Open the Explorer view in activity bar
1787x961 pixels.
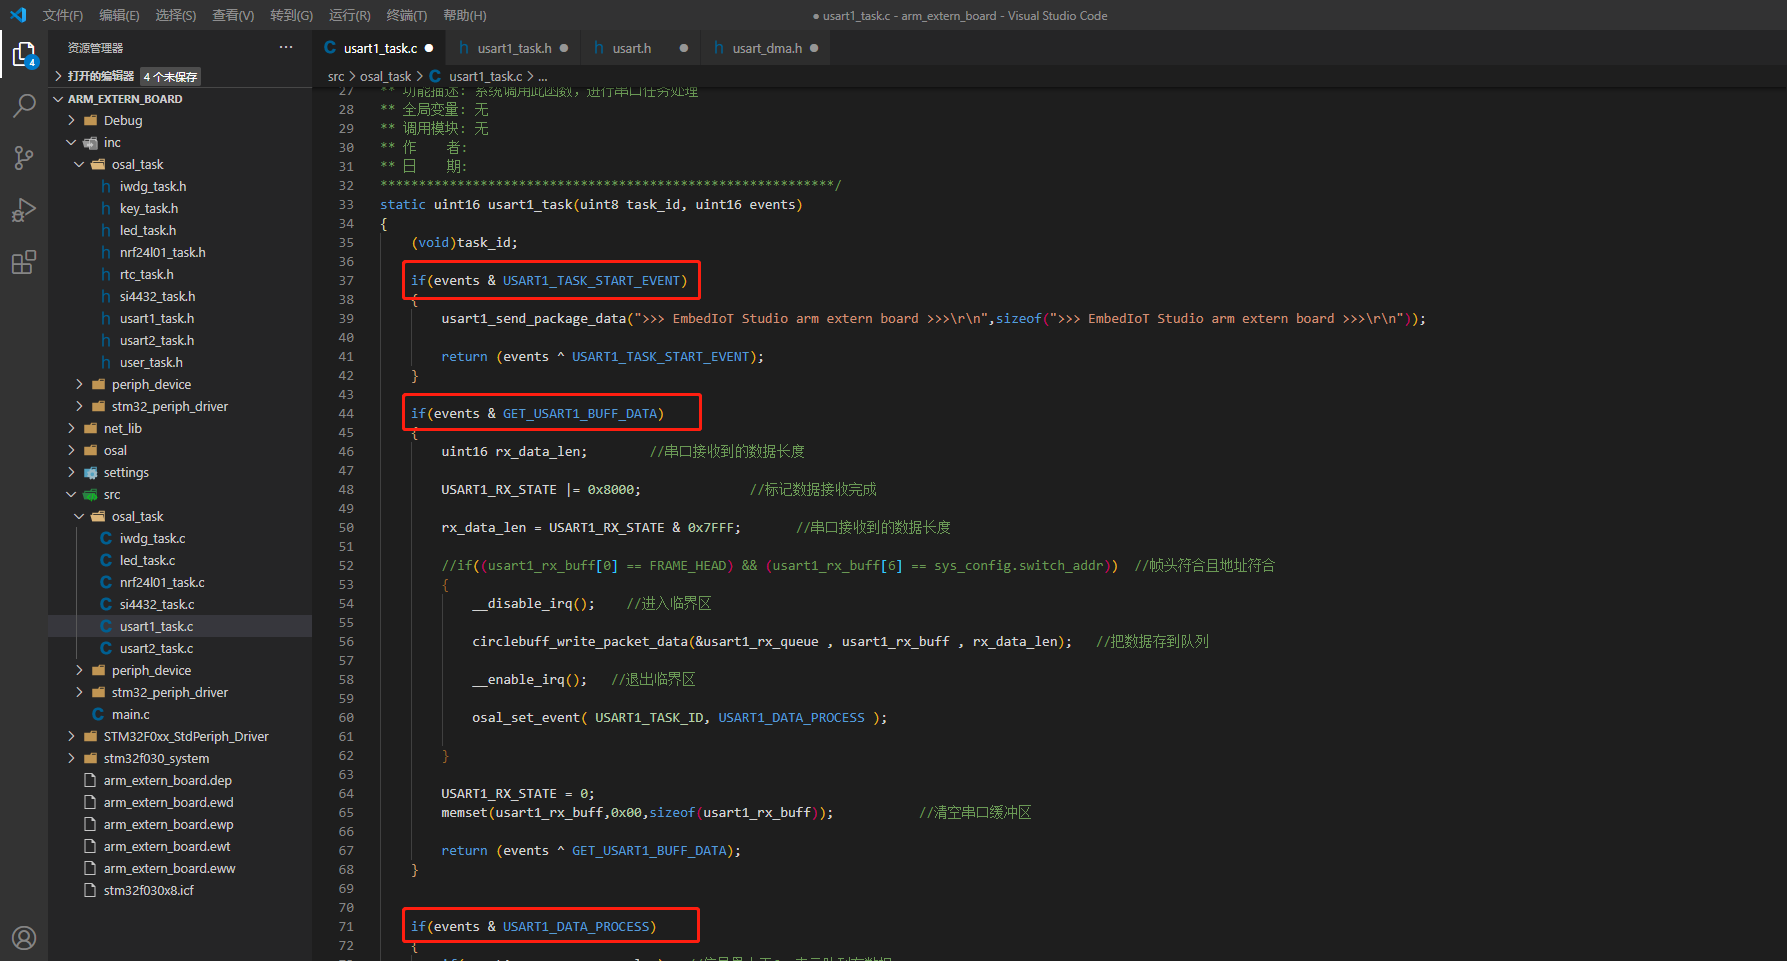tap(24, 54)
